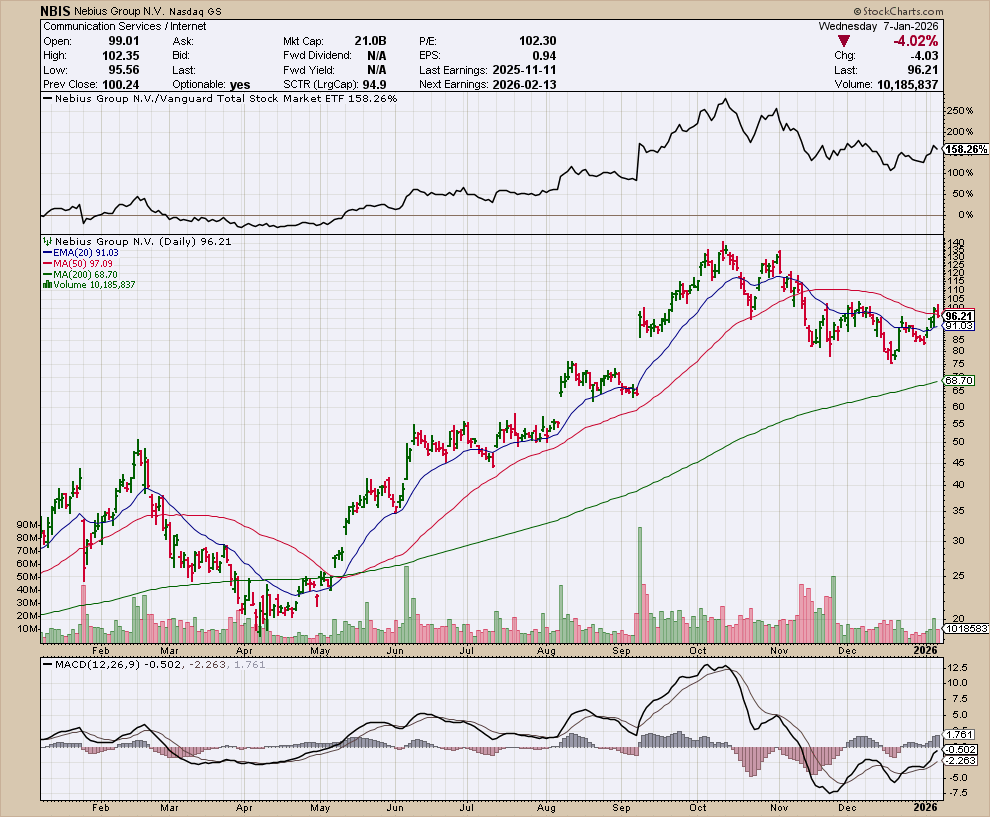The image size is (990, 817).
Task: Click the Next Earnings date 2026-02-13
Action: (x=524, y=85)
